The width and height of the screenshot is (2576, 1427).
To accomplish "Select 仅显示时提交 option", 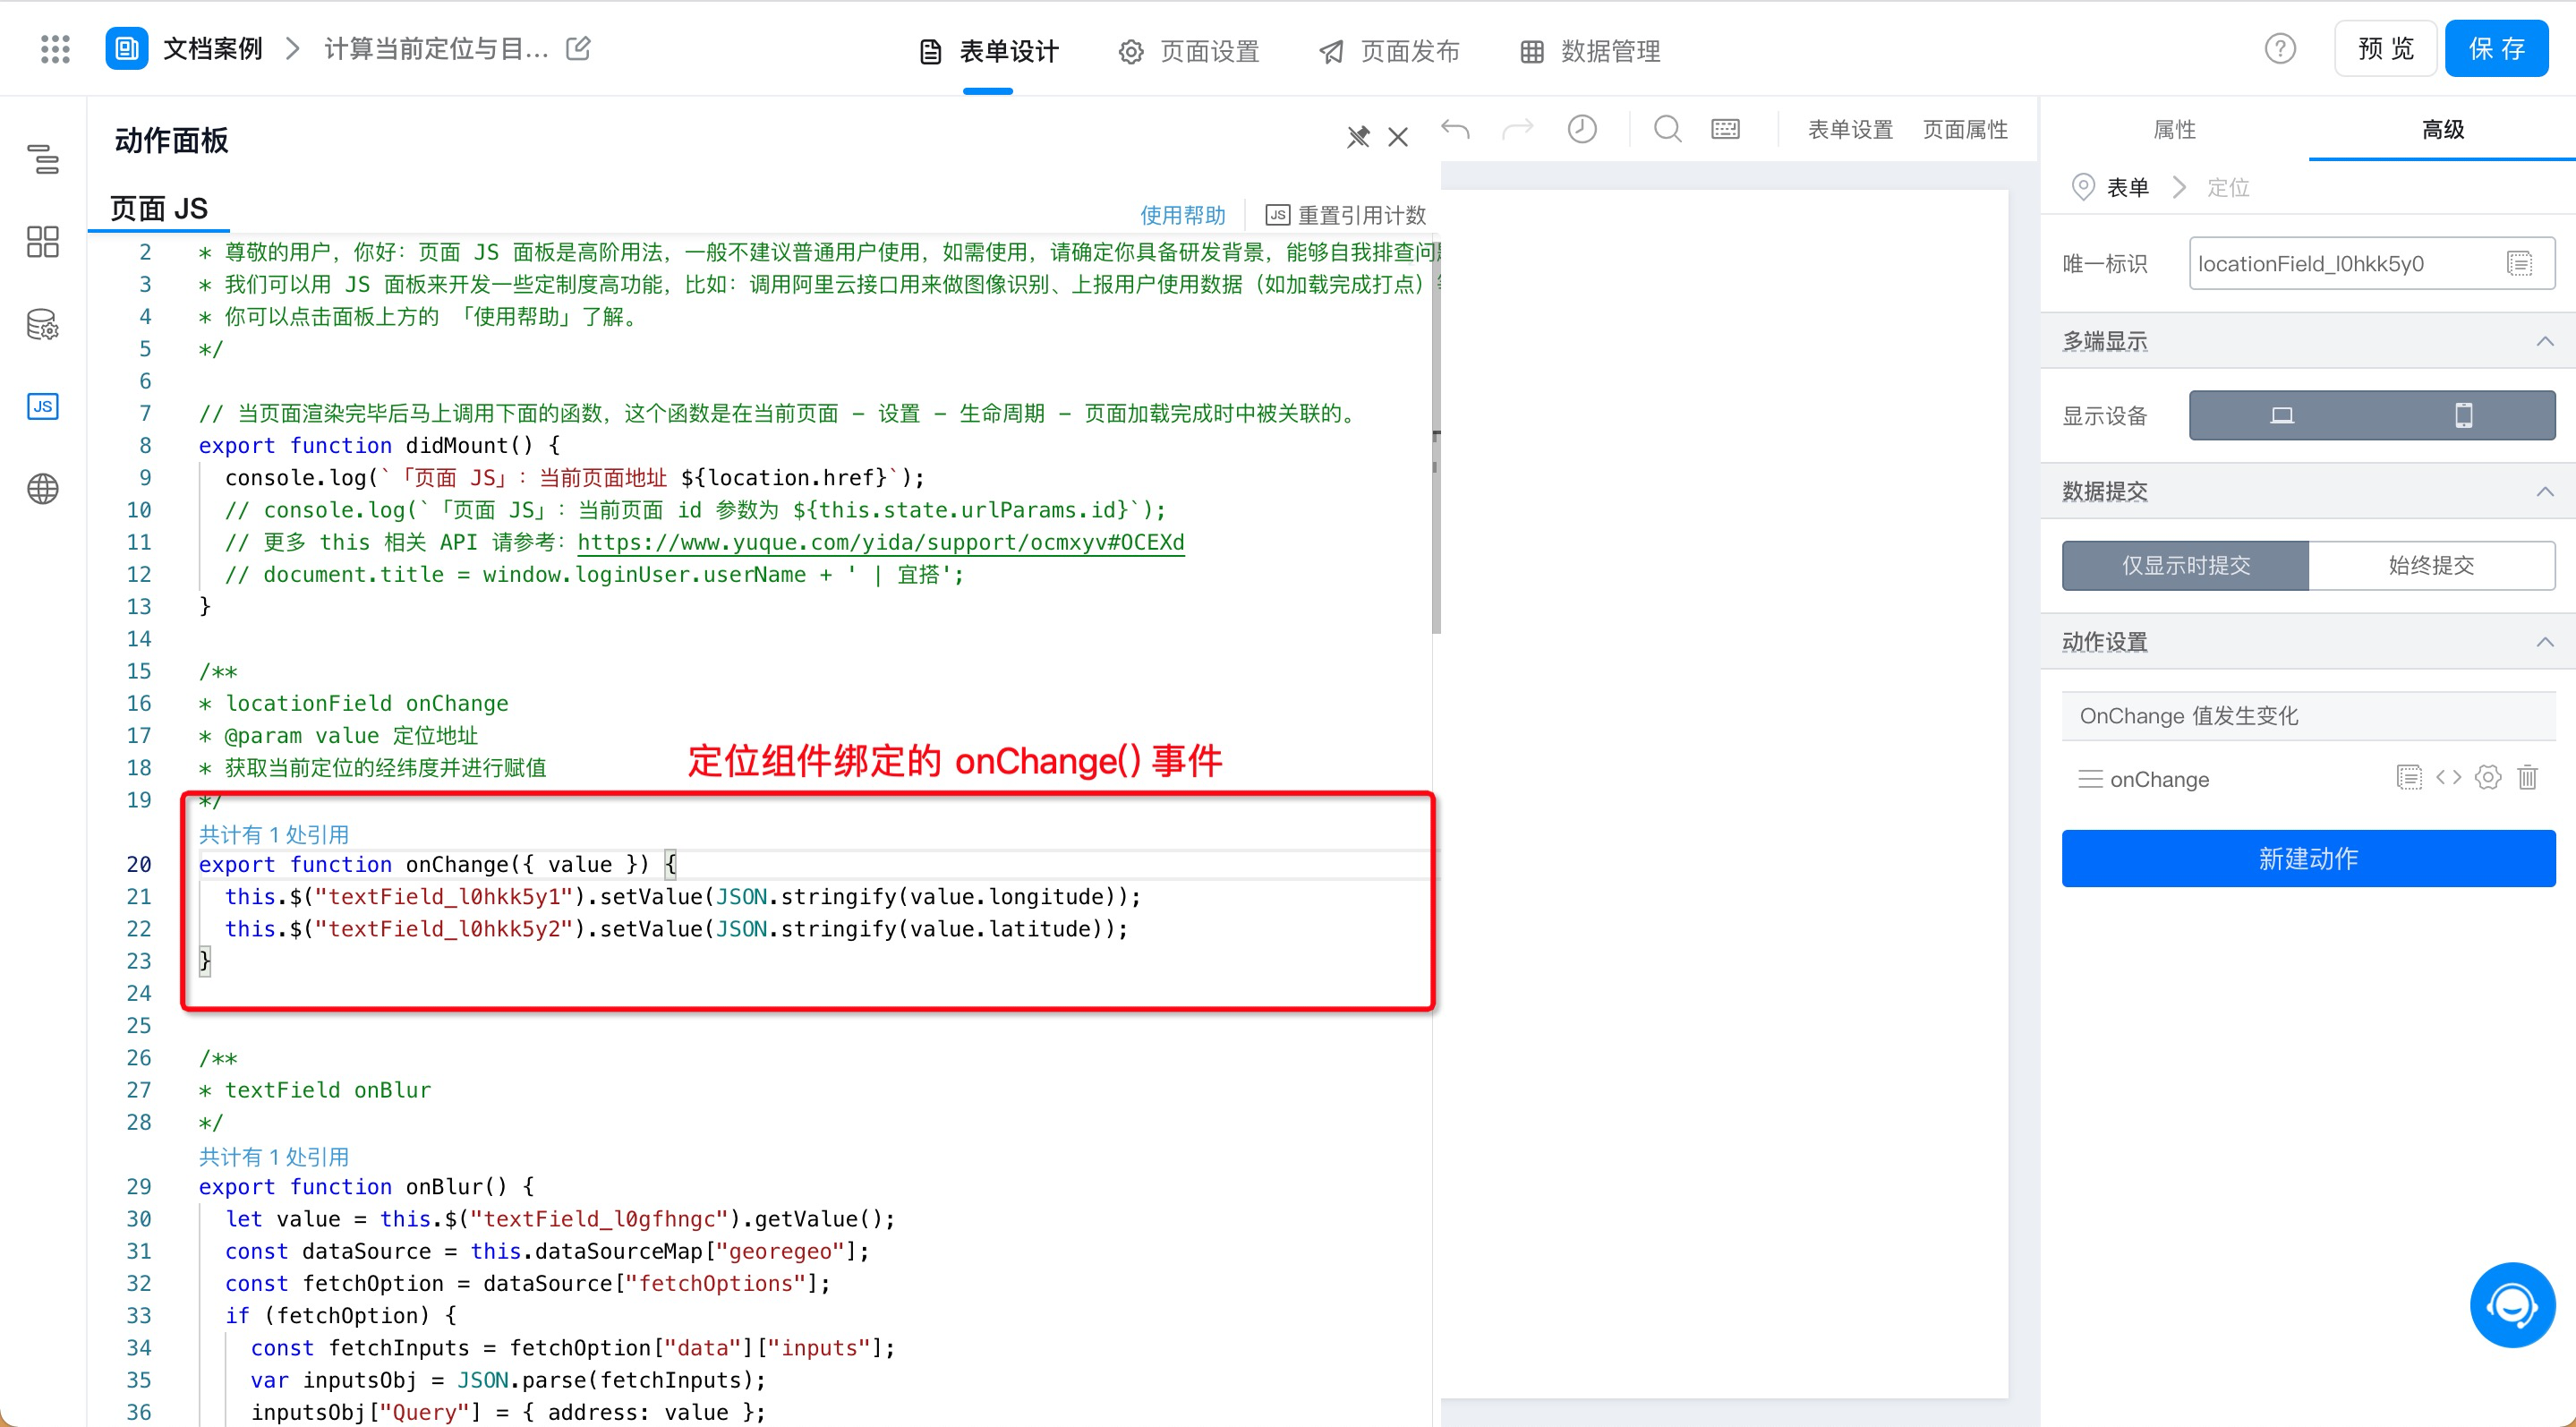I will [2186, 565].
